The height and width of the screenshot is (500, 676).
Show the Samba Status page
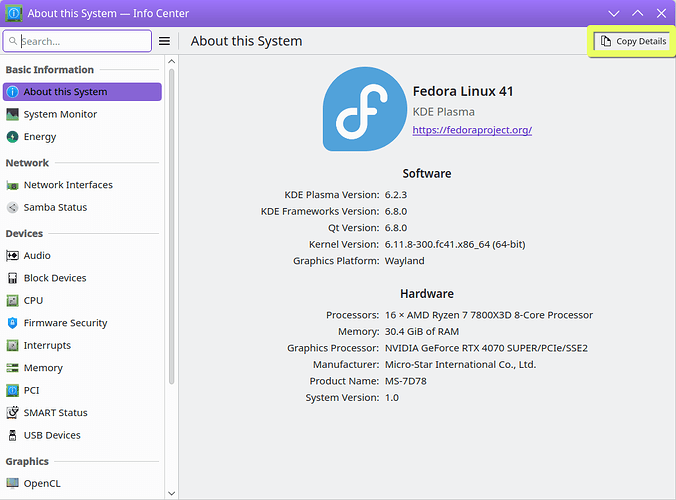(x=82, y=207)
